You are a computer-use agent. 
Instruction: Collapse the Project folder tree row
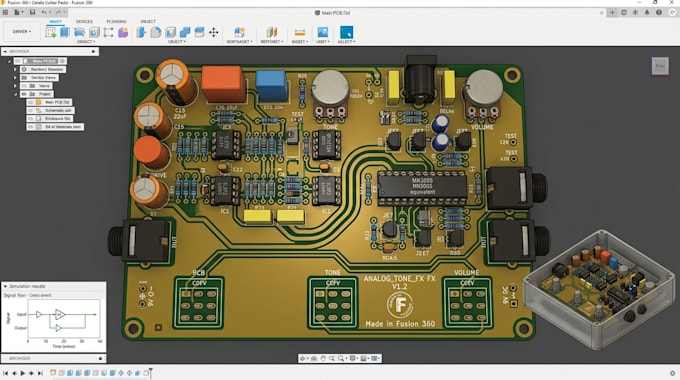15,94
